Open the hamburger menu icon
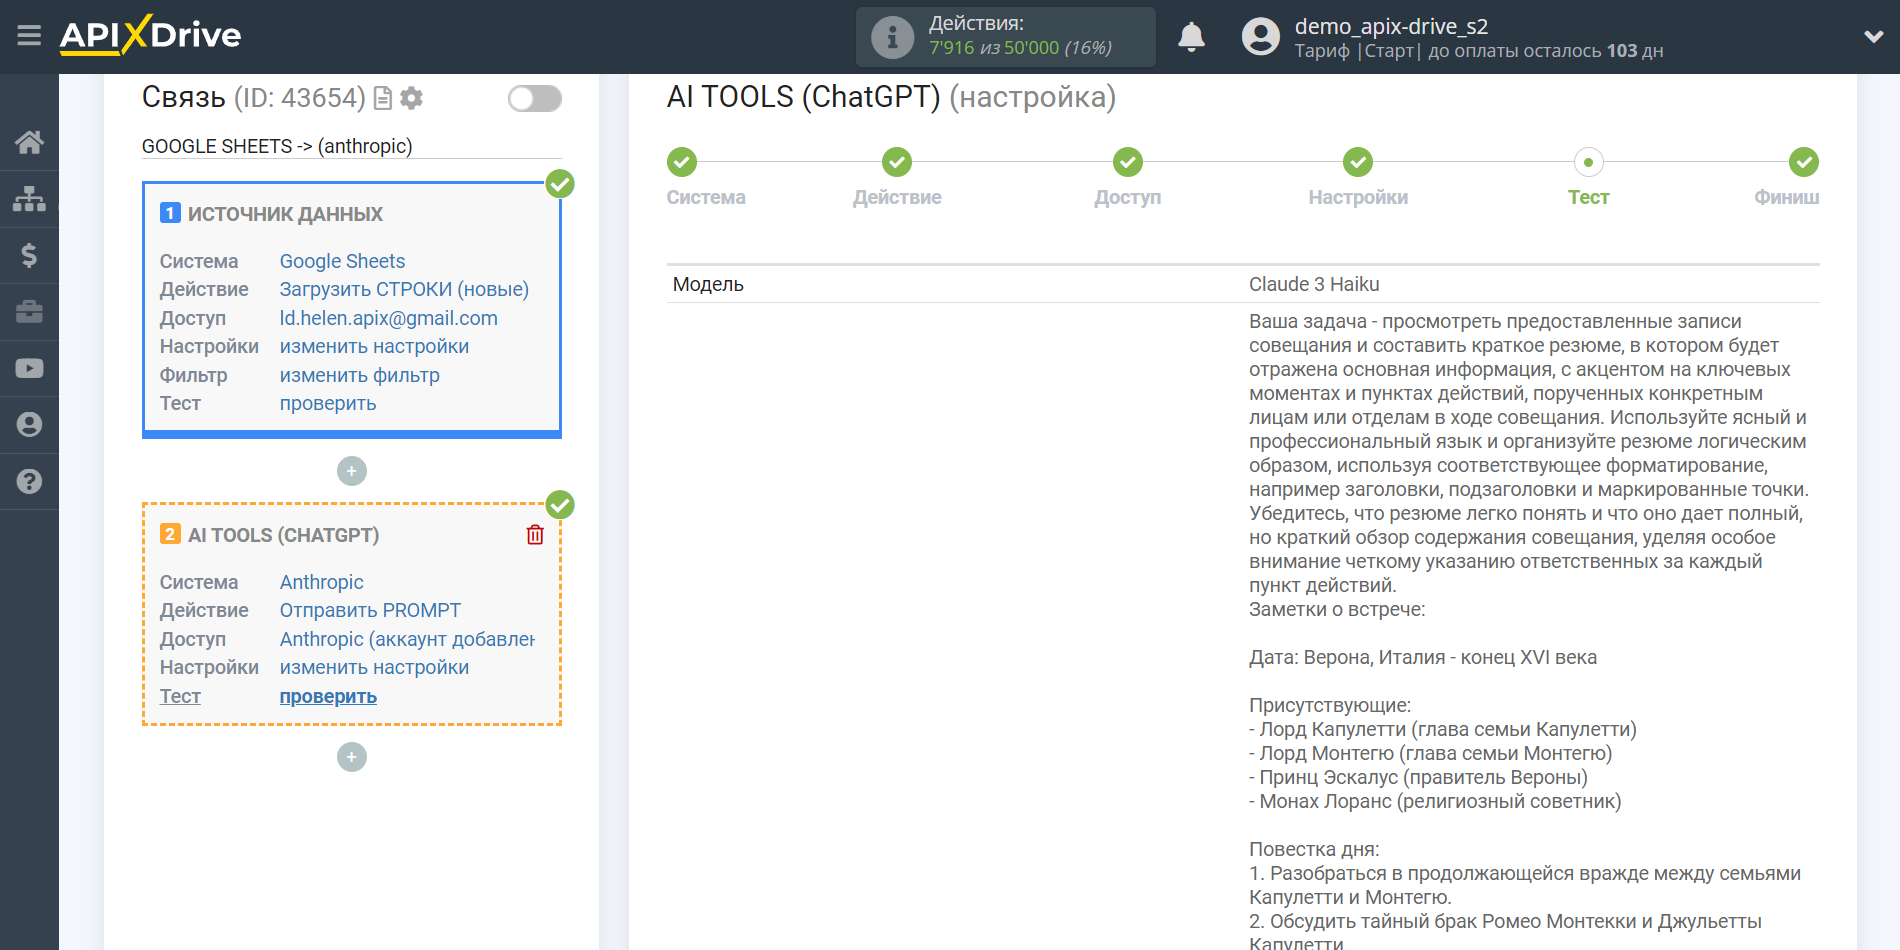1900x950 pixels. [29, 36]
